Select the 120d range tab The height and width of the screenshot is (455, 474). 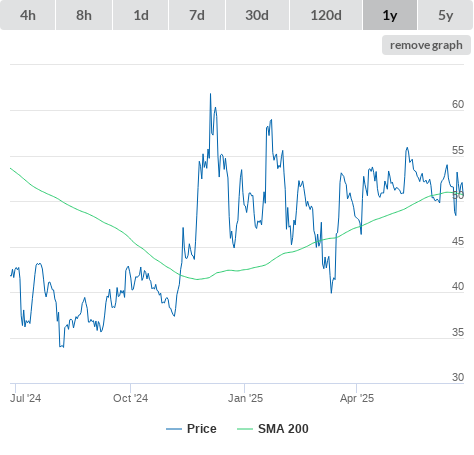click(326, 15)
